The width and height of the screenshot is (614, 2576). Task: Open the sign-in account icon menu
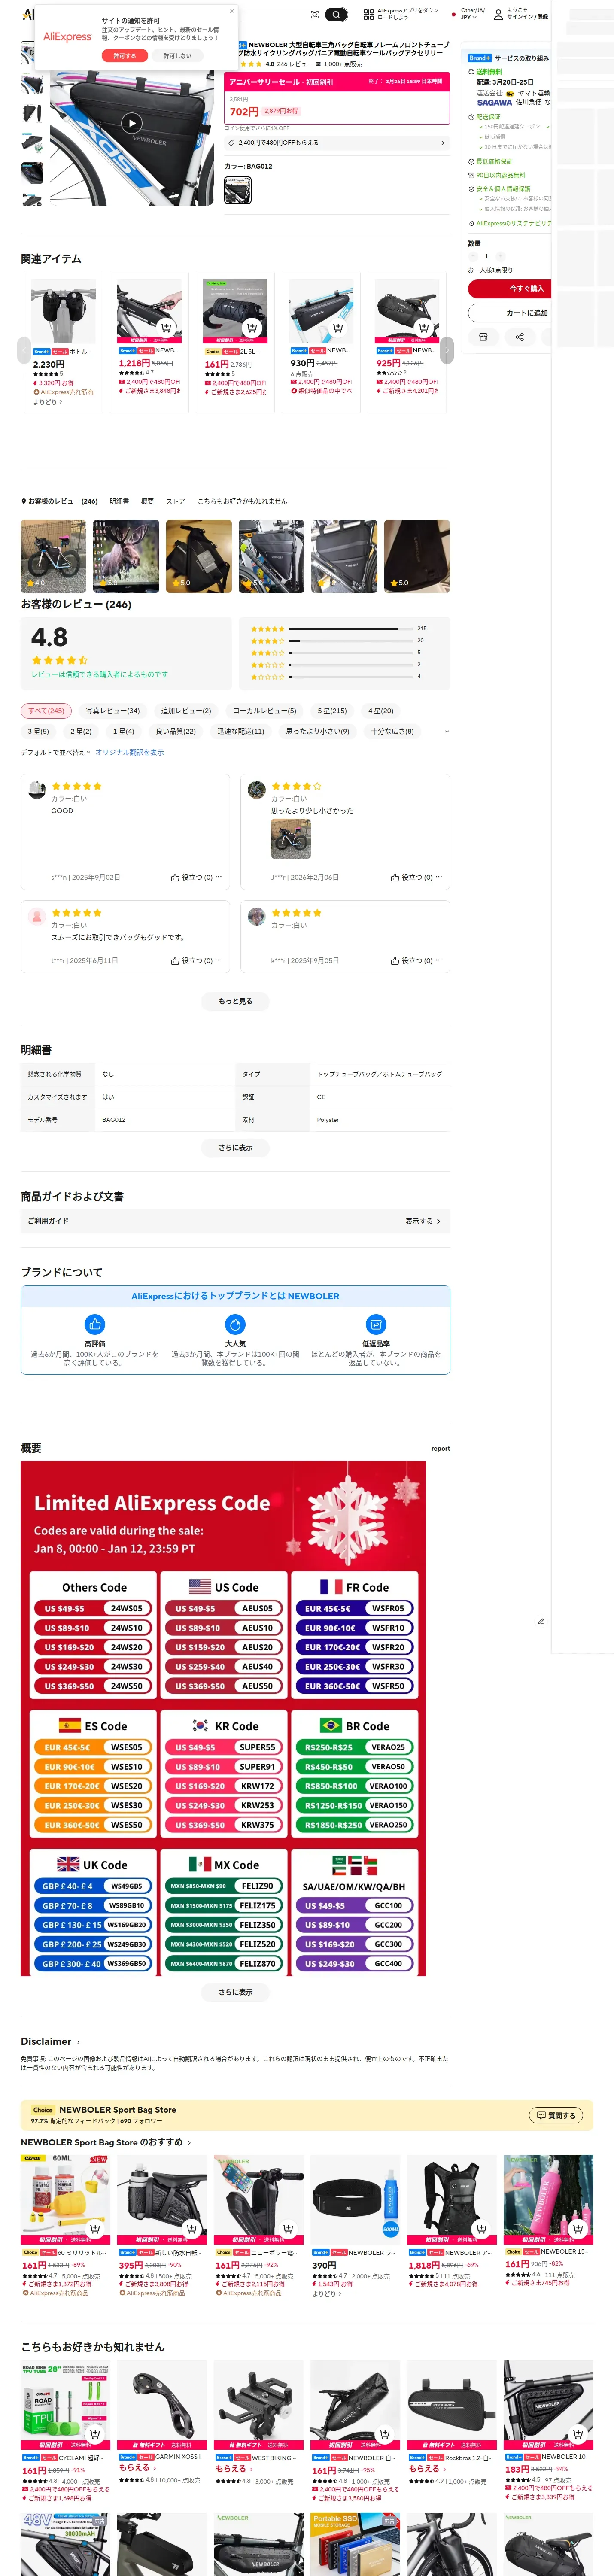tap(497, 14)
